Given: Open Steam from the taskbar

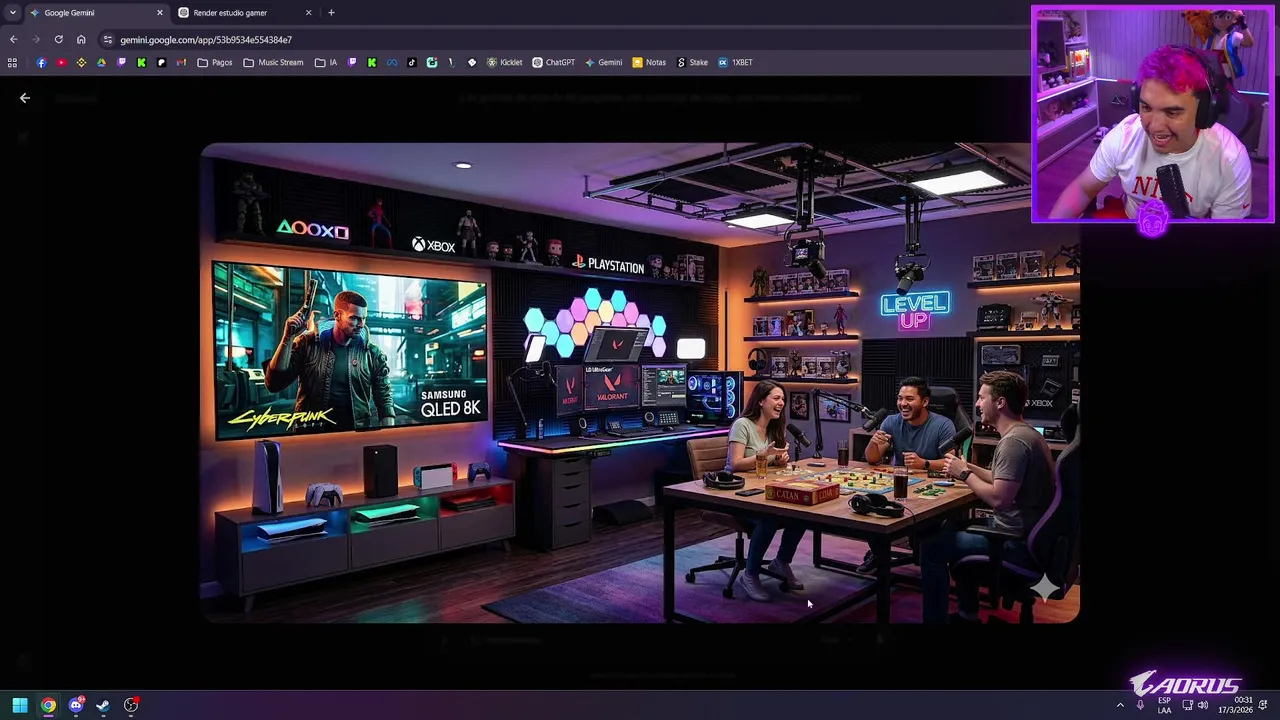Looking at the screenshot, I should (103, 705).
